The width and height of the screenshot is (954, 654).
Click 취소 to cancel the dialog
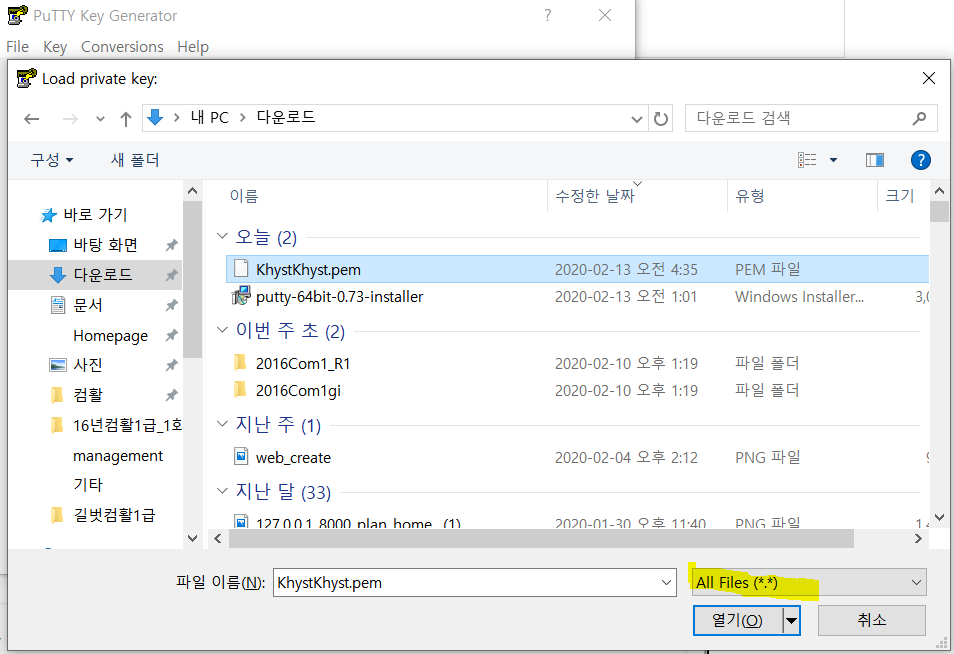pos(872,621)
